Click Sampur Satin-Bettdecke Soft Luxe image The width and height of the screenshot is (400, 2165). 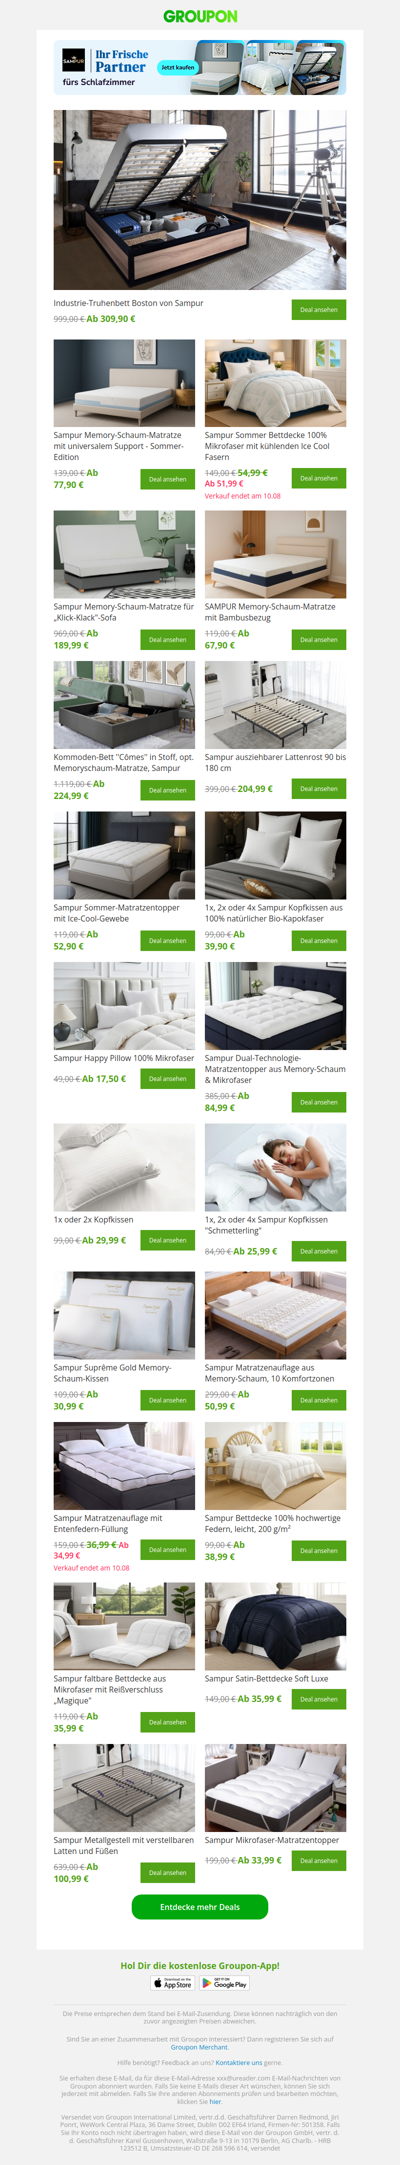[x=275, y=1626]
